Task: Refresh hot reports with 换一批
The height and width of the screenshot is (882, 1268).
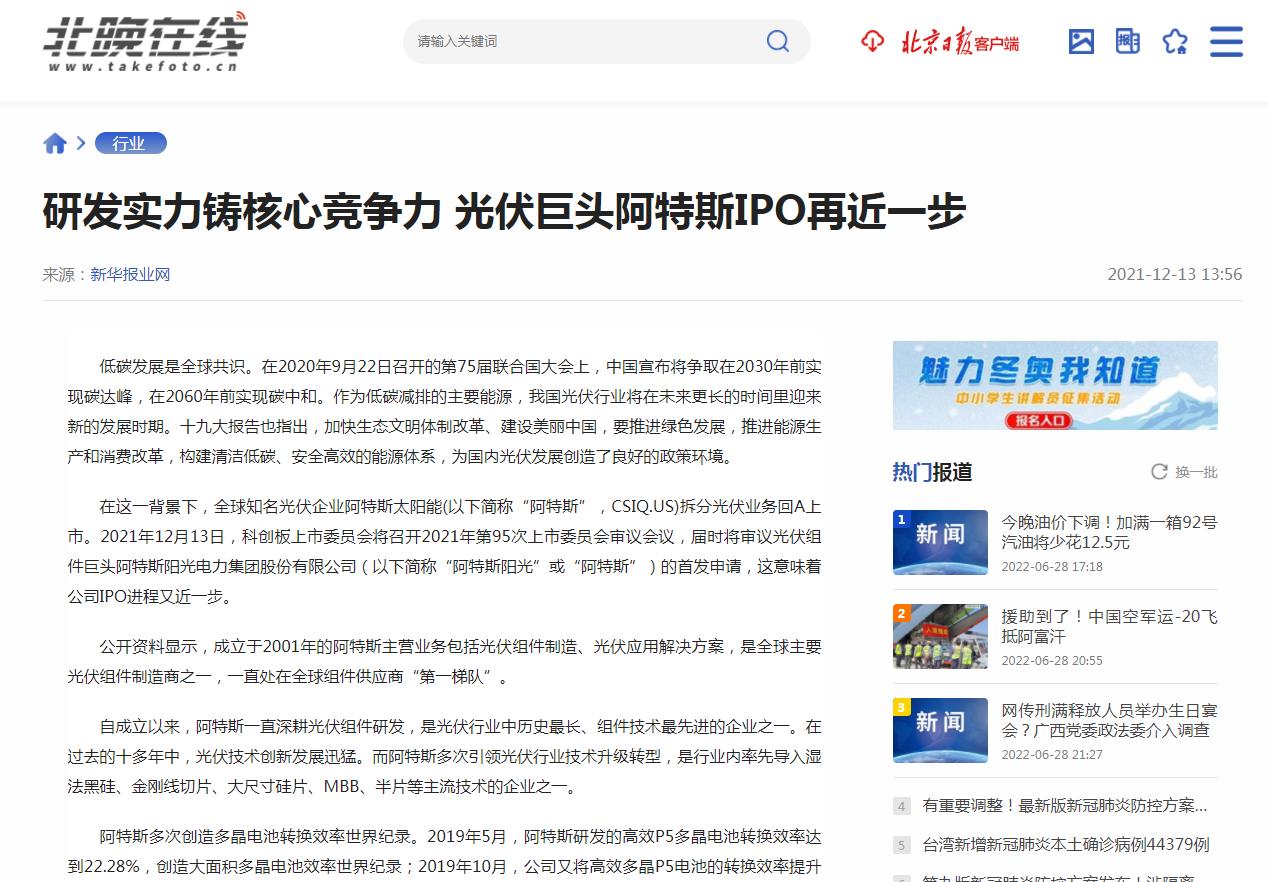Action: coord(1185,472)
